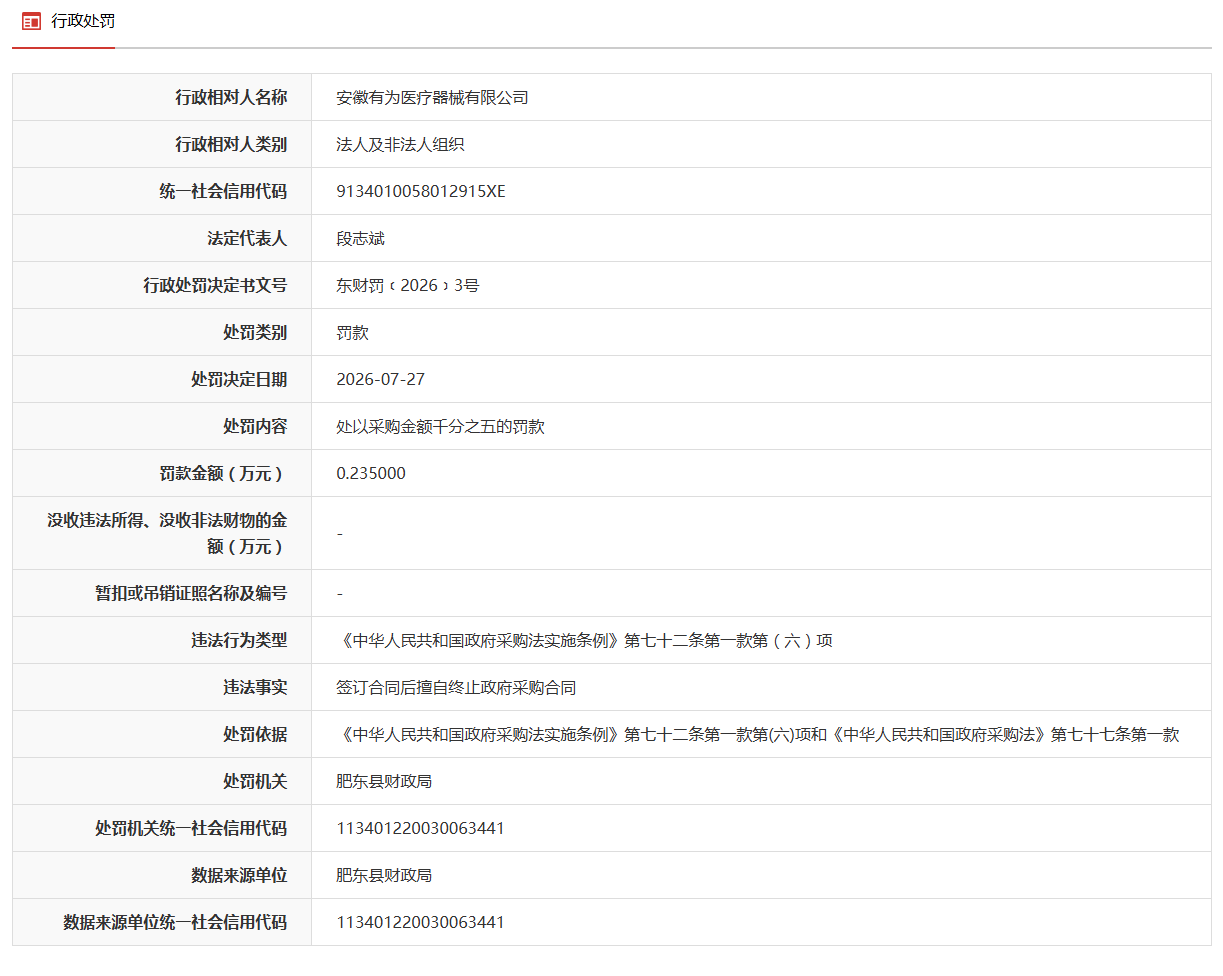Screen dimensions: 1223x976
Task: Select 肥东县财政局 in 数据来源单位 row
Action: coord(384,875)
